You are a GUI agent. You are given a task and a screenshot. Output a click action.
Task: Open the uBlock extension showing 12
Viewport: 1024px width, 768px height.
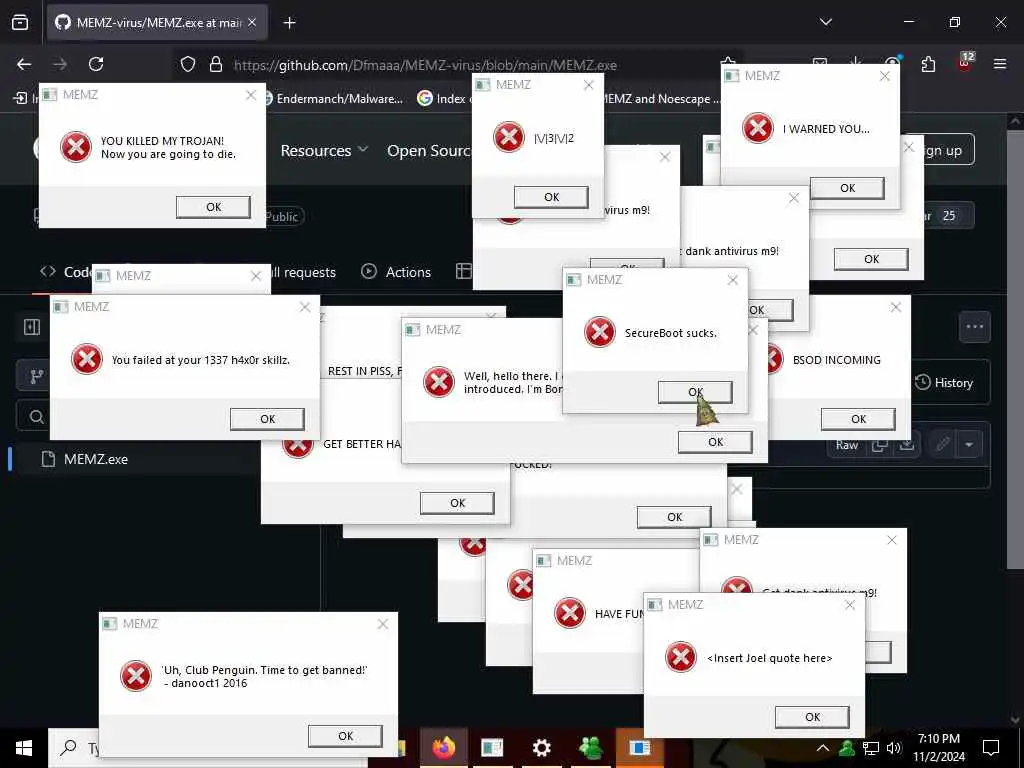pyautogui.click(x=965, y=63)
